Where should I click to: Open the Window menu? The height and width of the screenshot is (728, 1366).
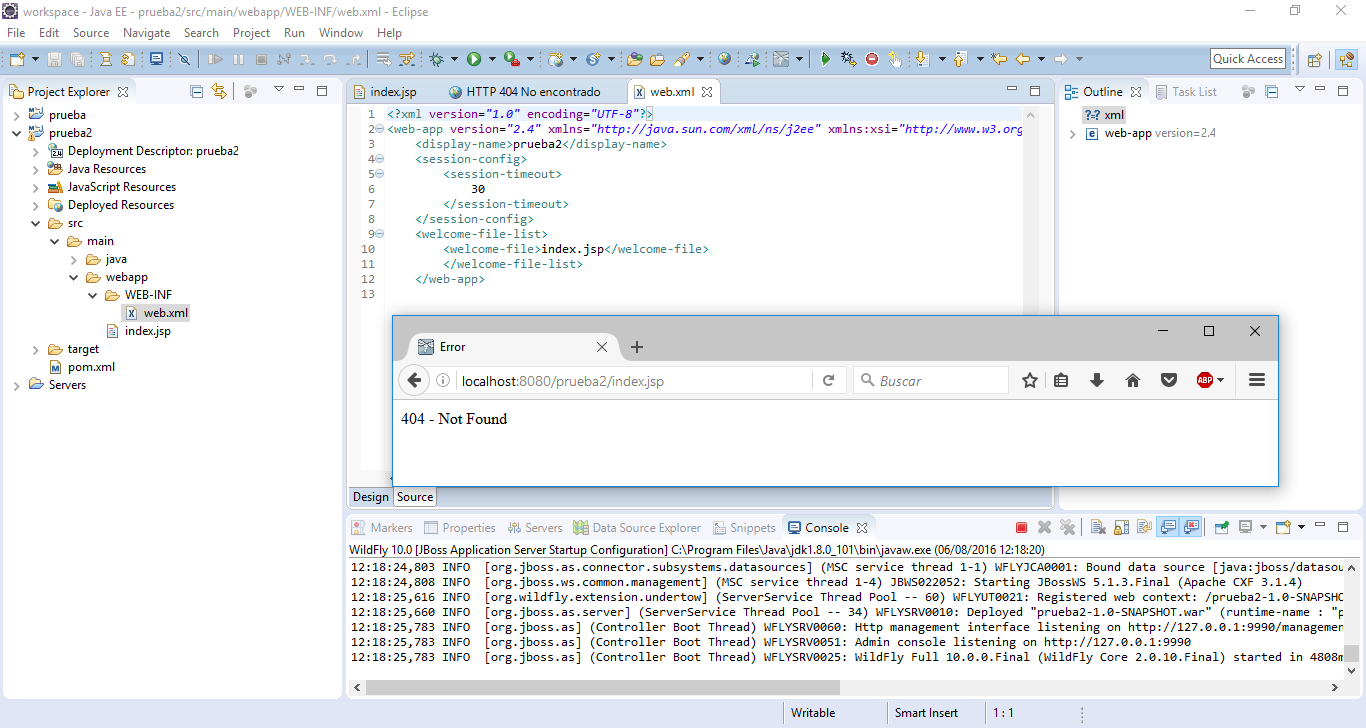pos(341,32)
